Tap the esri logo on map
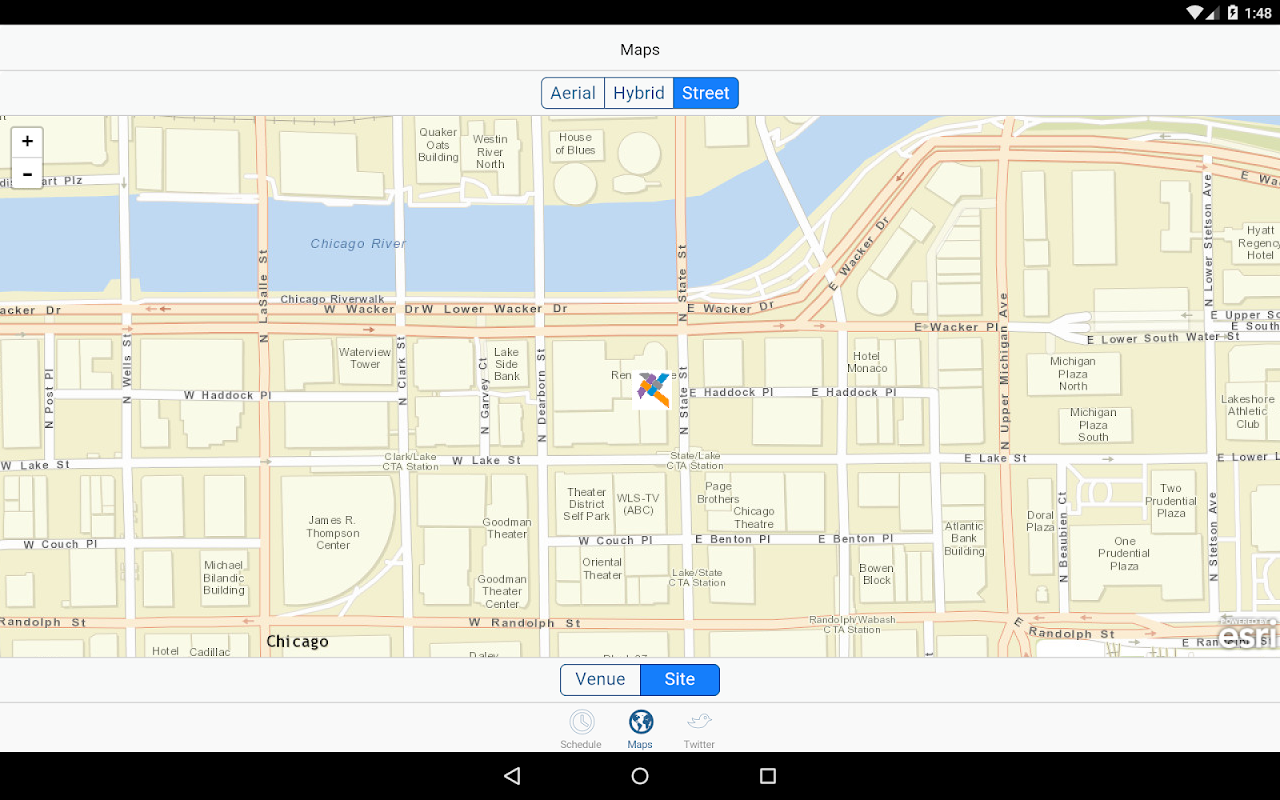 (1249, 634)
